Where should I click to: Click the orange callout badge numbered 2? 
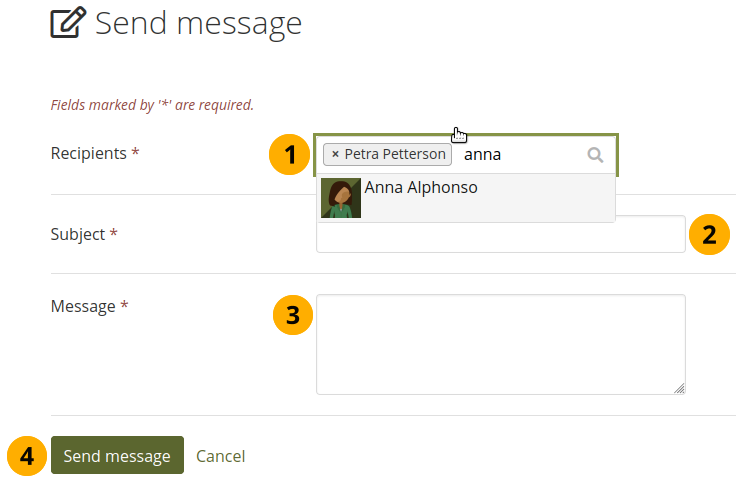pyautogui.click(x=709, y=235)
